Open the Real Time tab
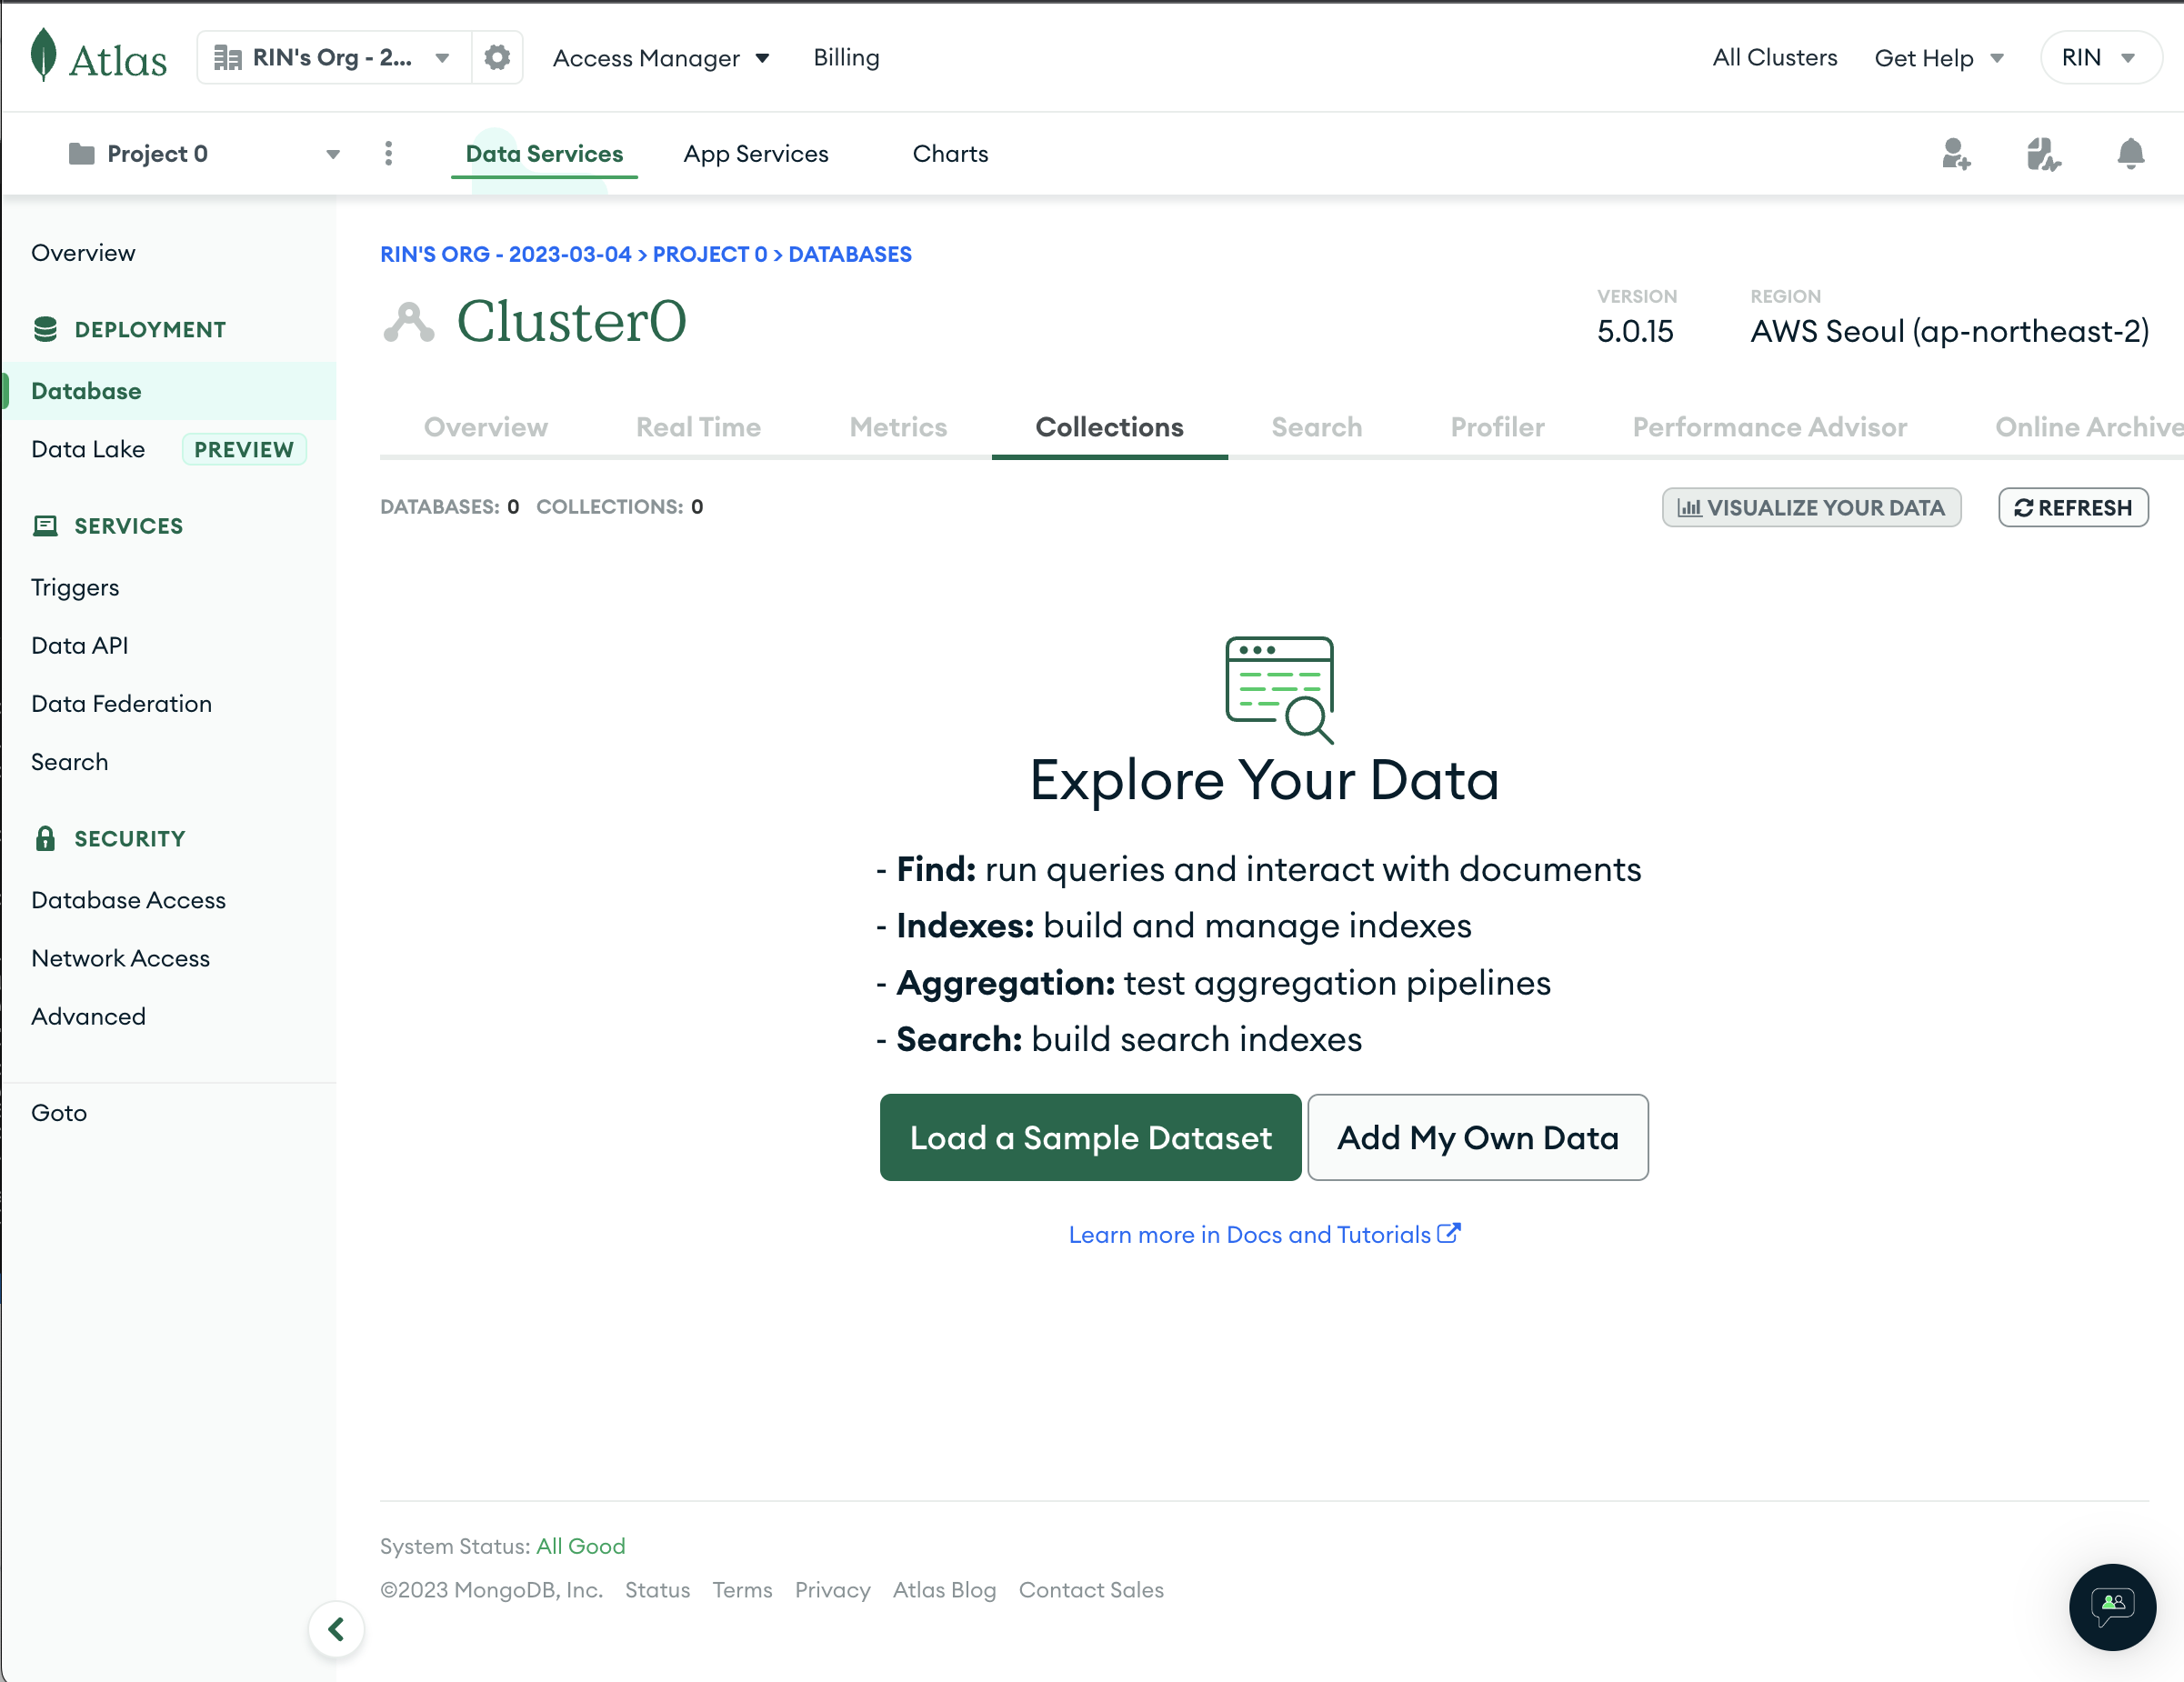Viewport: 2184px width, 1682px height. pyautogui.click(x=698, y=427)
